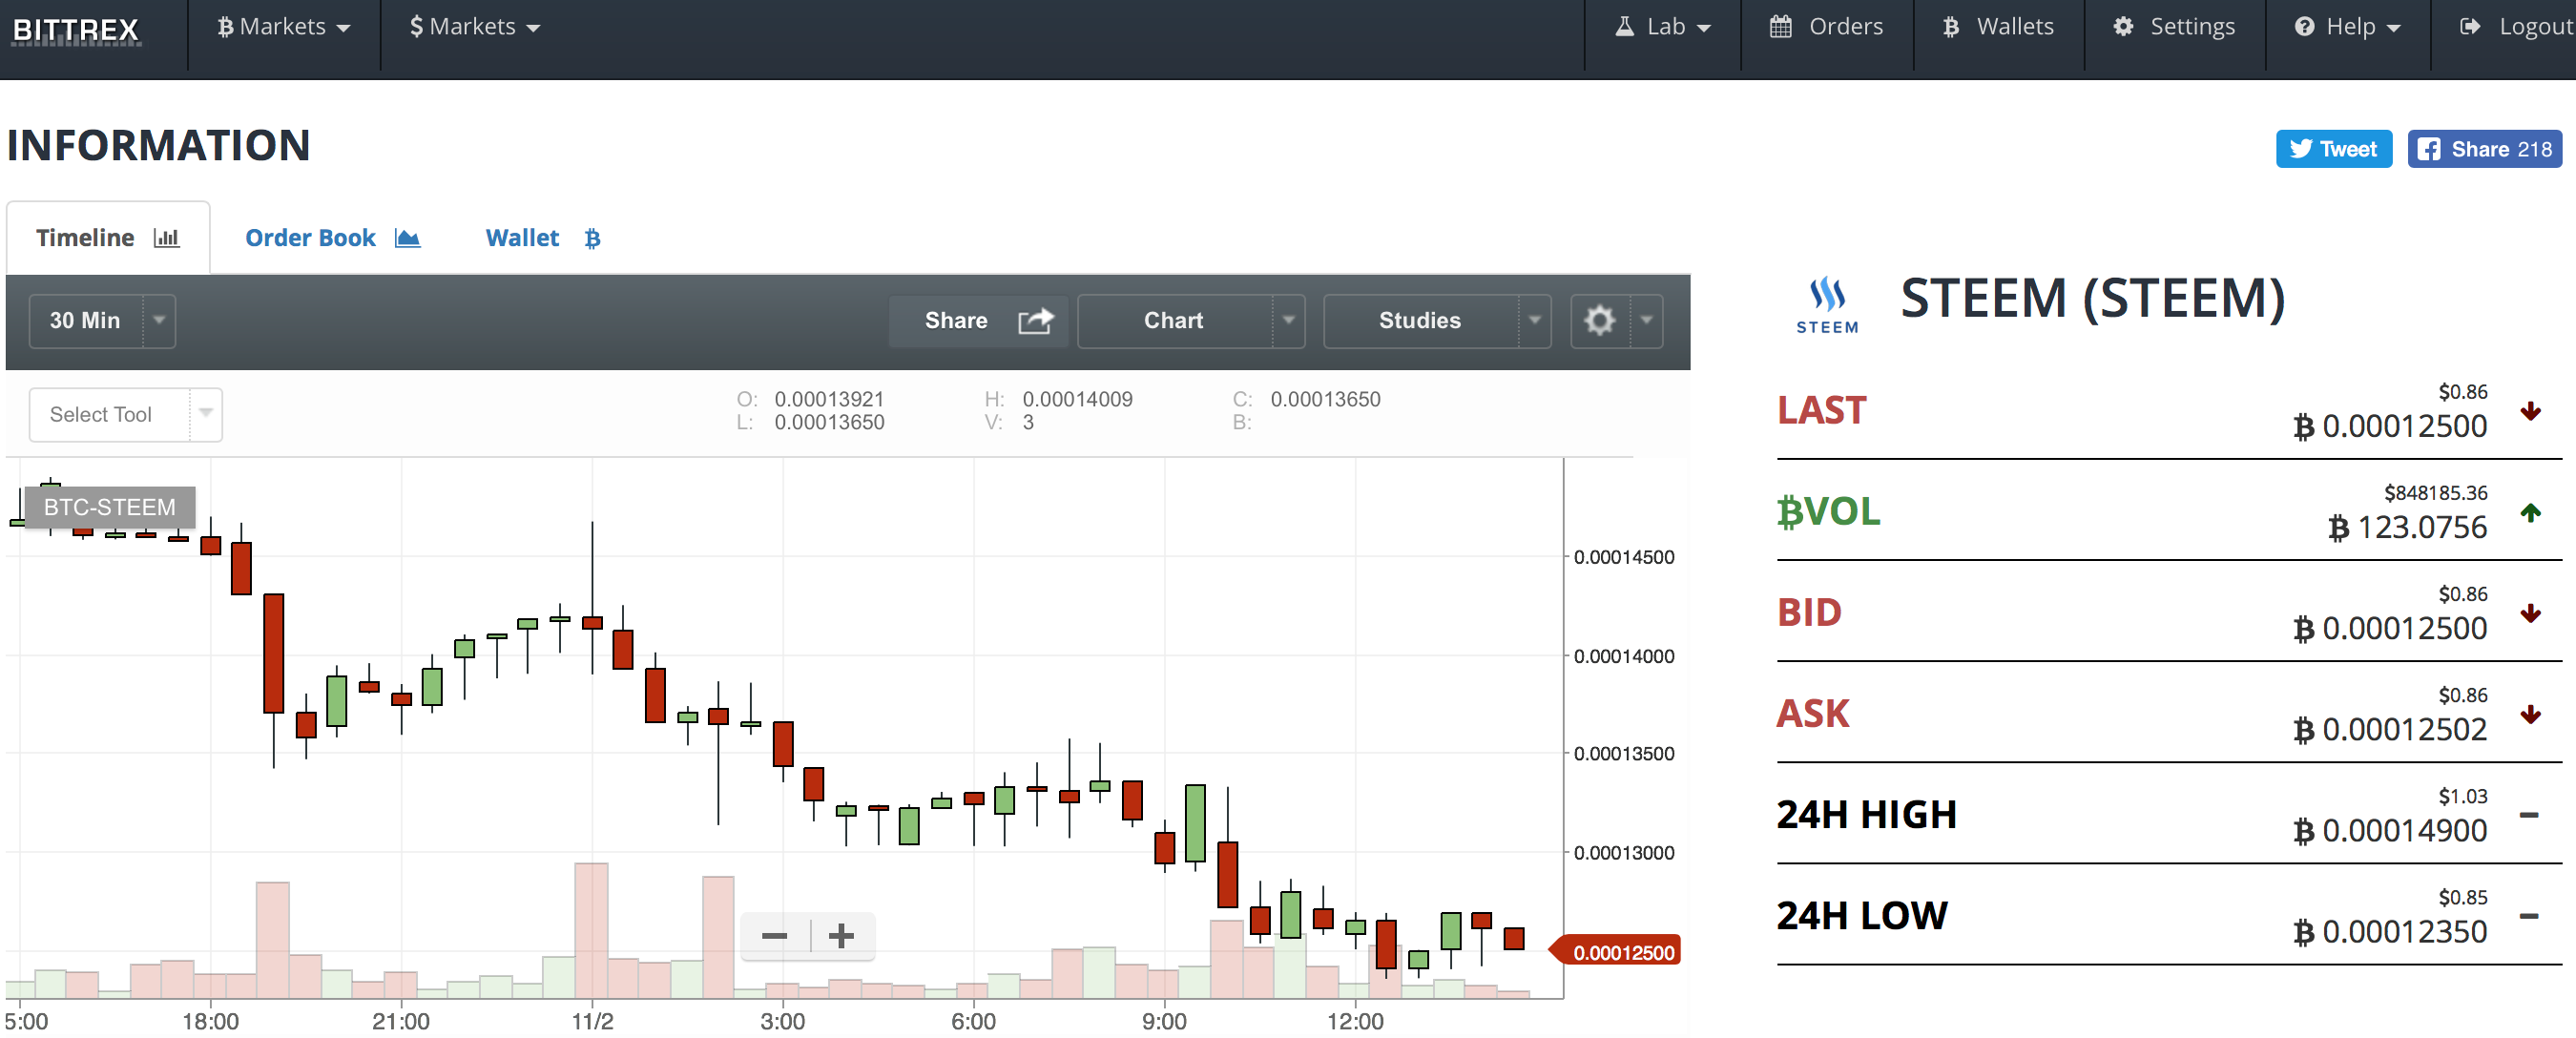2576x1038 pixels.
Task: Click the 24H LOW dash indicator
Action: coord(2530,917)
